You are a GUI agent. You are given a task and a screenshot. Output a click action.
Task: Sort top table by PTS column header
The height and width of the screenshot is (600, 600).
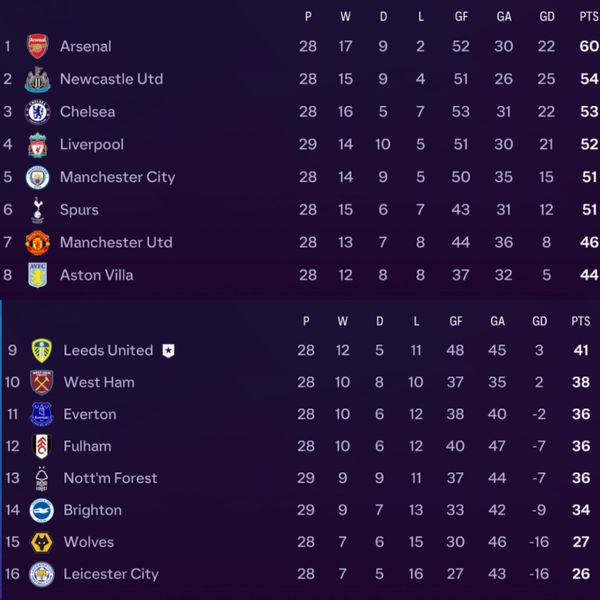589,16
